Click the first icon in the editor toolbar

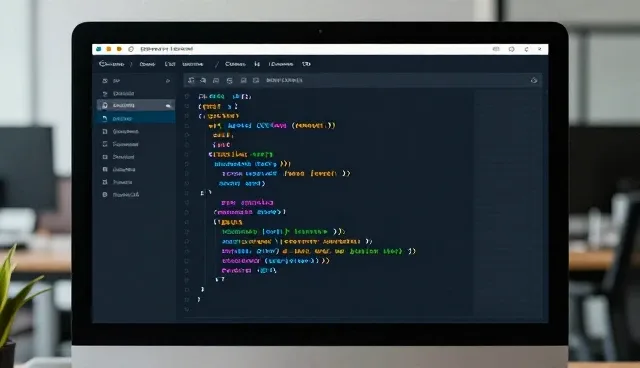[x=191, y=80]
